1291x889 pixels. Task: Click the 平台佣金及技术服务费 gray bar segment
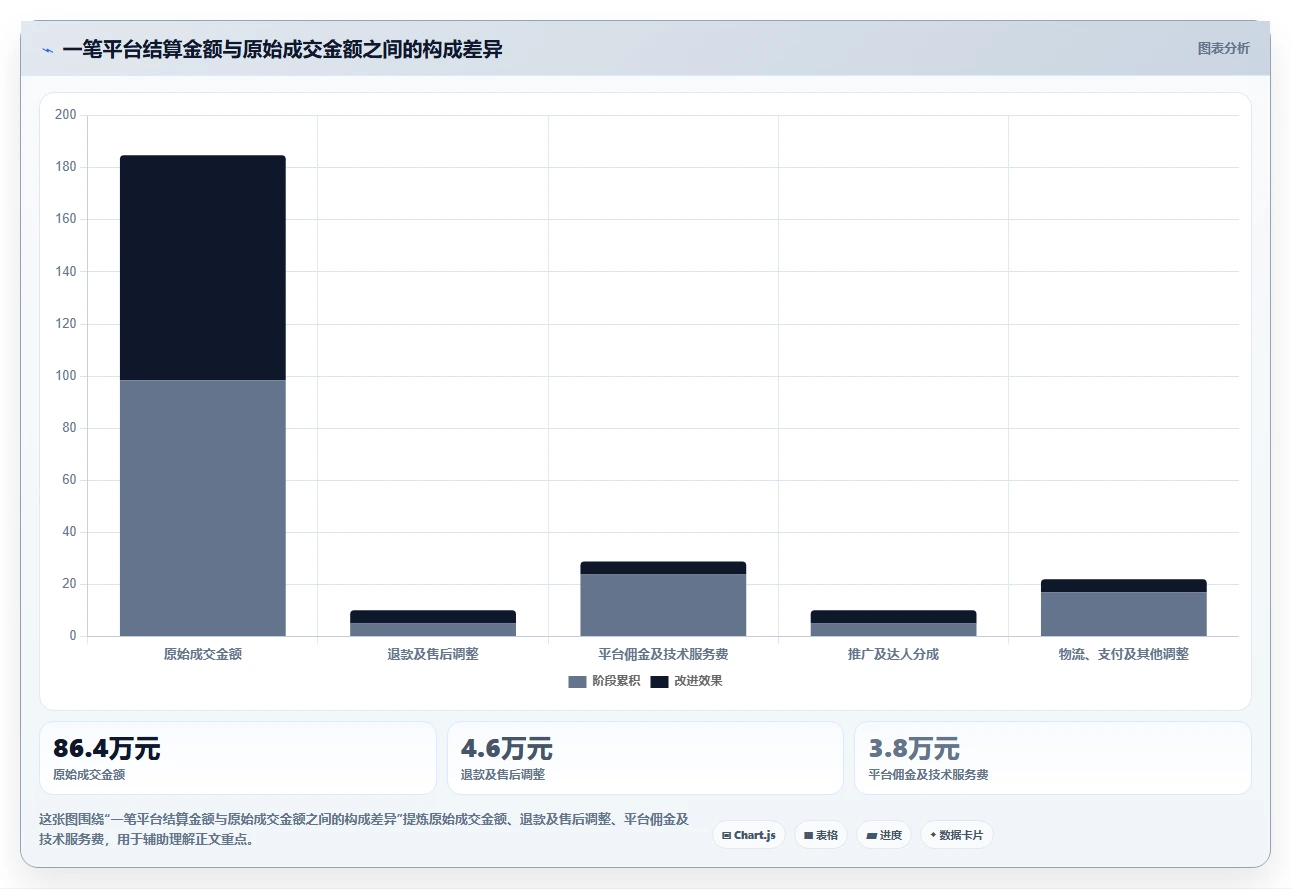pyautogui.click(x=663, y=605)
